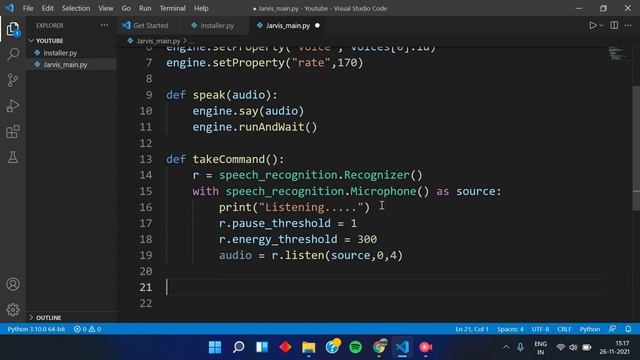The height and width of the screenshot is (360, 640).
Task: Open the Source Control view
Action: click(x=13, y=80)
